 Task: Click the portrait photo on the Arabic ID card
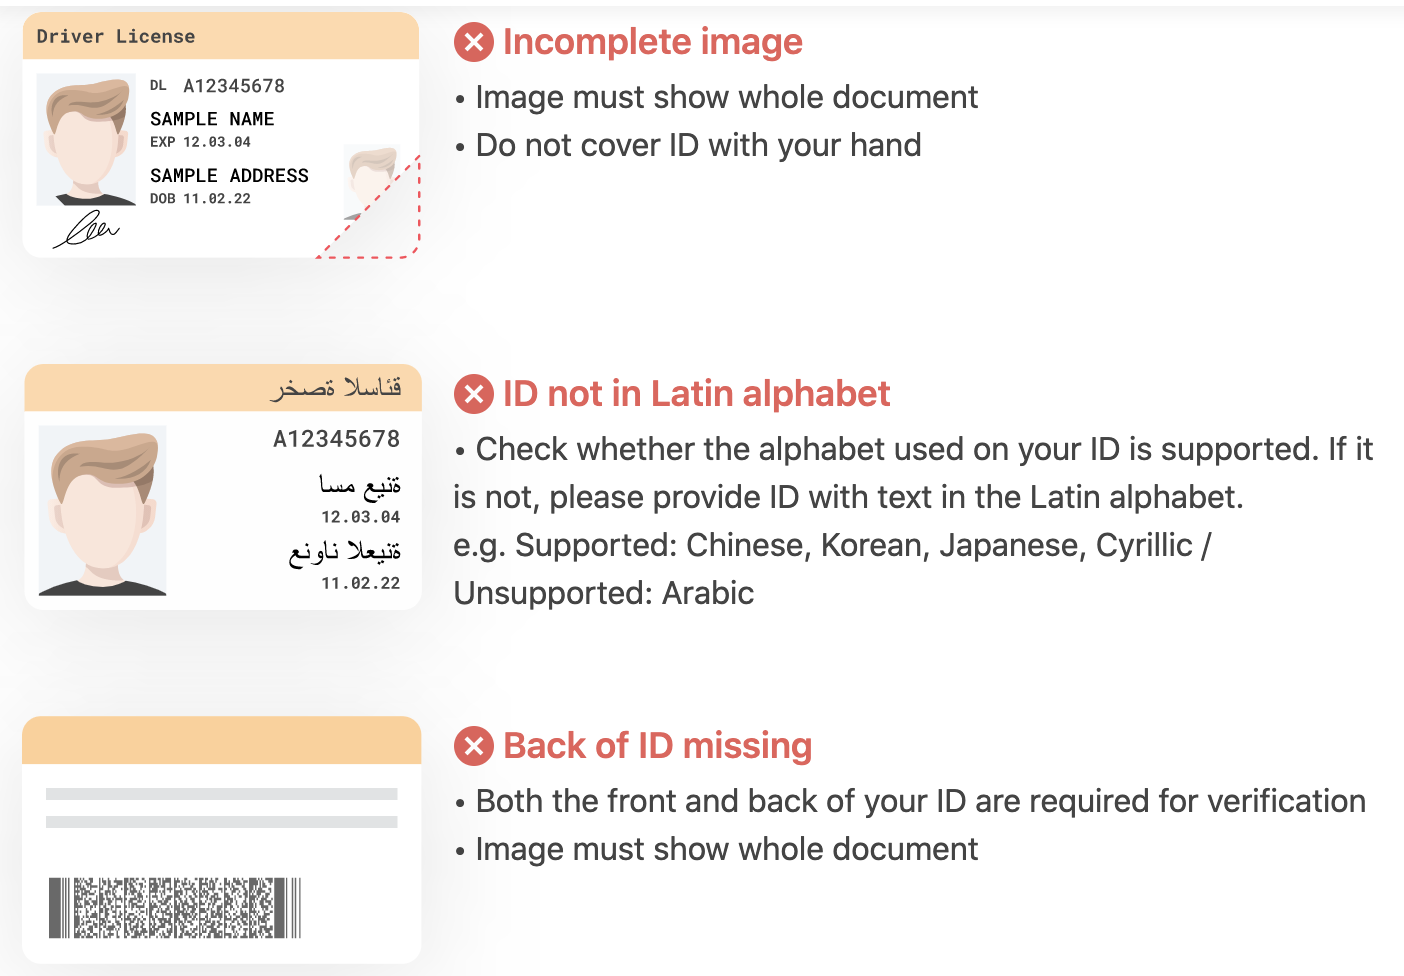(102, 511)
